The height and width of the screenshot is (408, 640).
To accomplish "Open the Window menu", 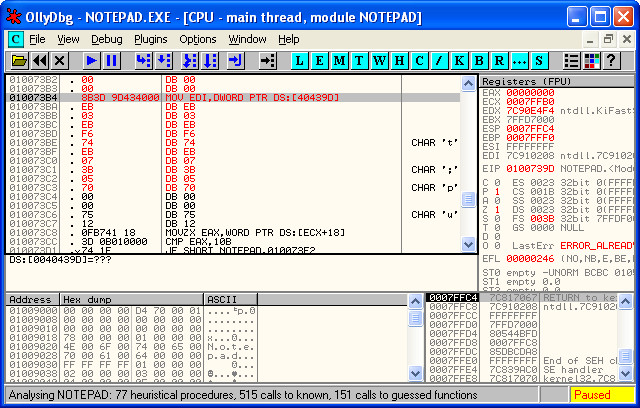I will (247, 40).
